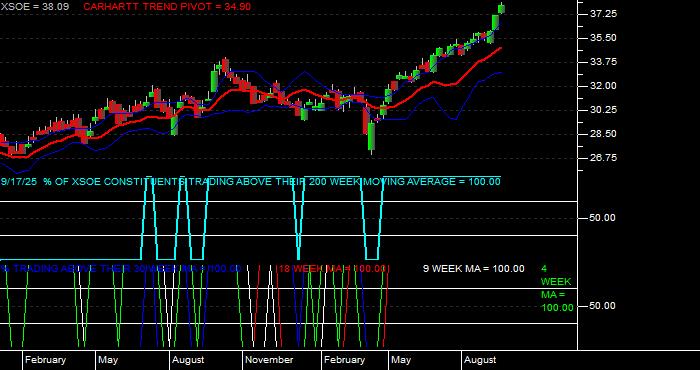700x370 pixels.
Task: Click the green 4 WEEK MA = 100.00 label
Action: 557,288
